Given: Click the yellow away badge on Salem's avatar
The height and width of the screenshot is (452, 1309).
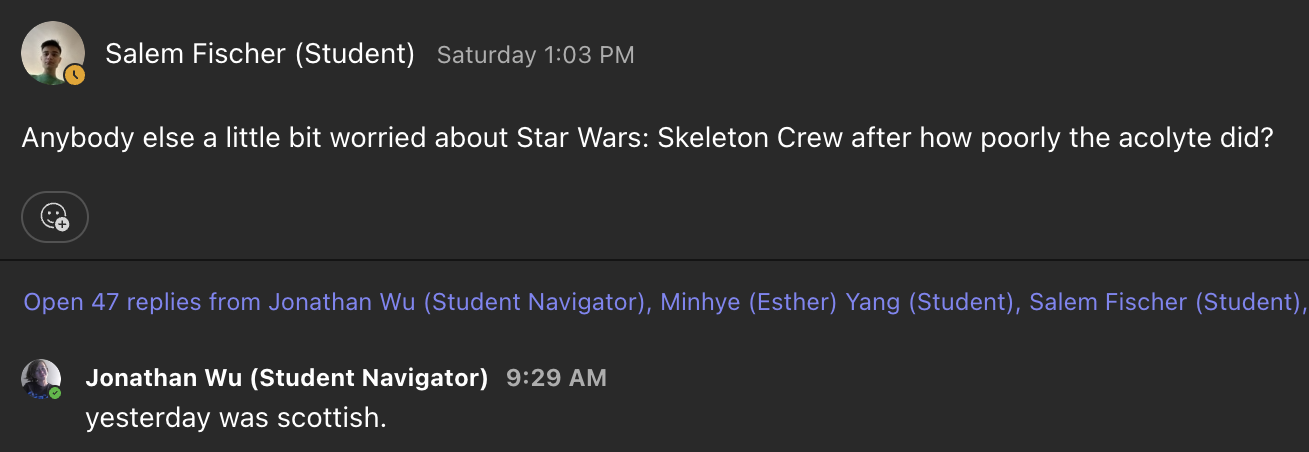Looking at the screenshot, I should click(74, 74).
